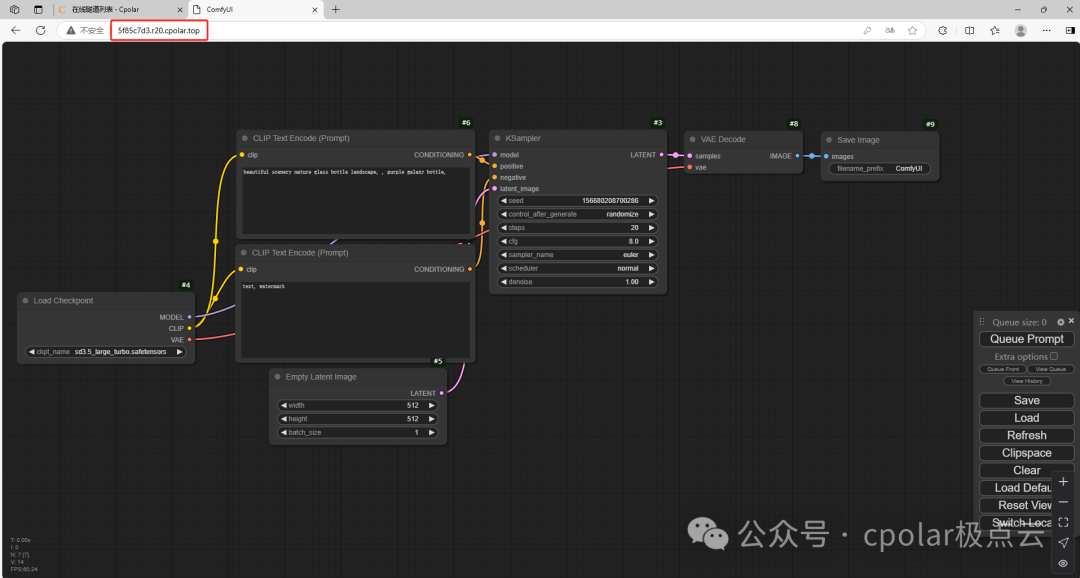
Task: Click the zoom in plus icon on canvas
Action: click(1063, 482)
